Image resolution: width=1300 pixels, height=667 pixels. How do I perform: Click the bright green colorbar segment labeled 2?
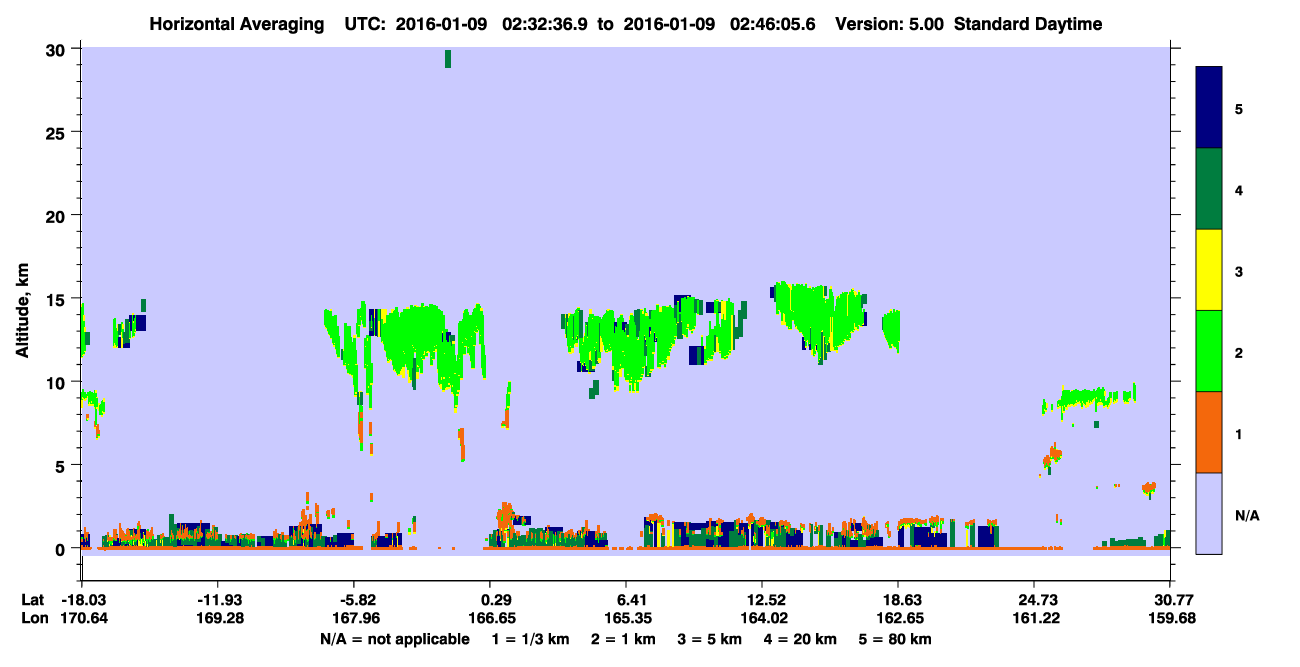point(1209,351)
